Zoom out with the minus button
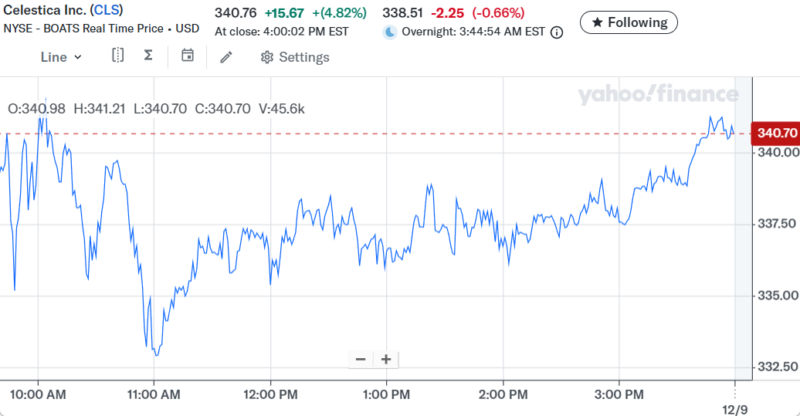Viewport: 800px width, 416px height. tap(361, 359)
